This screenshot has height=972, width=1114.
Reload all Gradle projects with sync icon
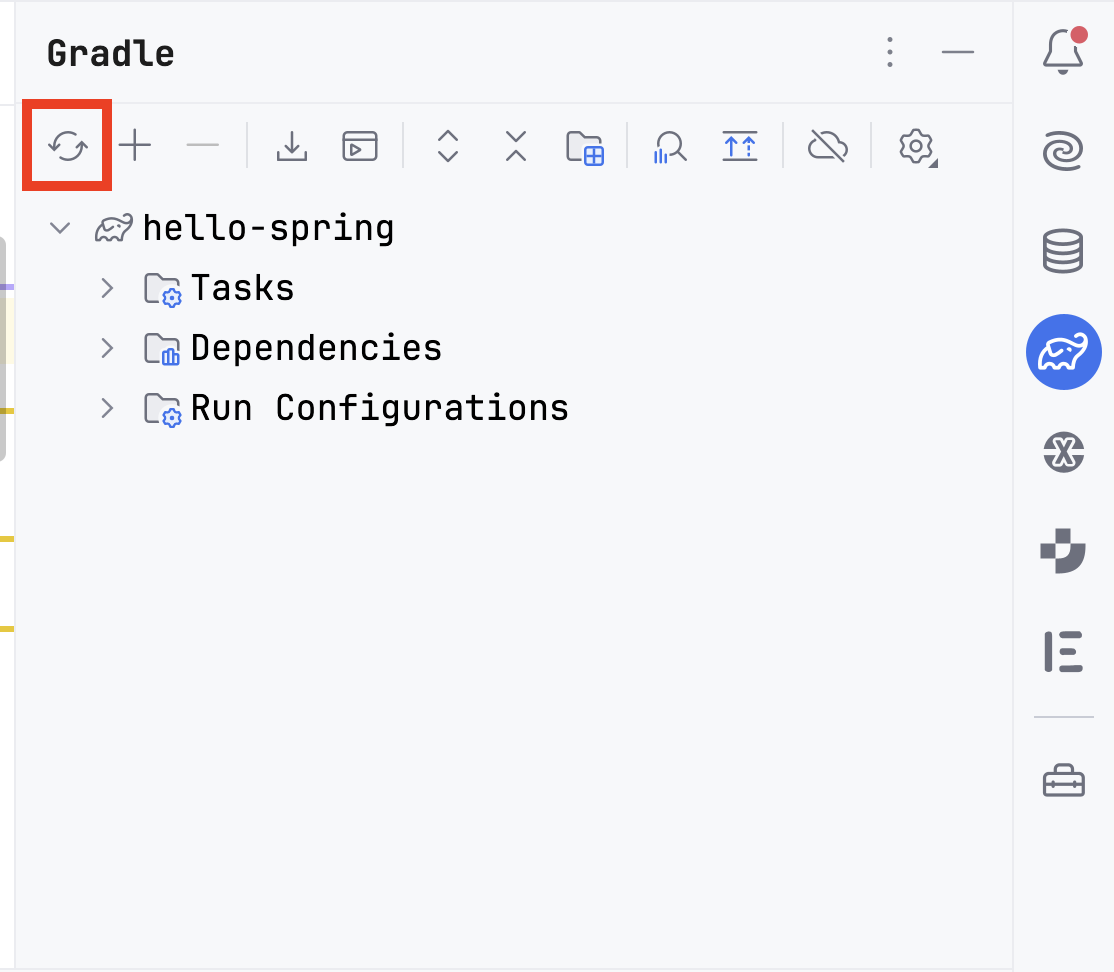67,146
